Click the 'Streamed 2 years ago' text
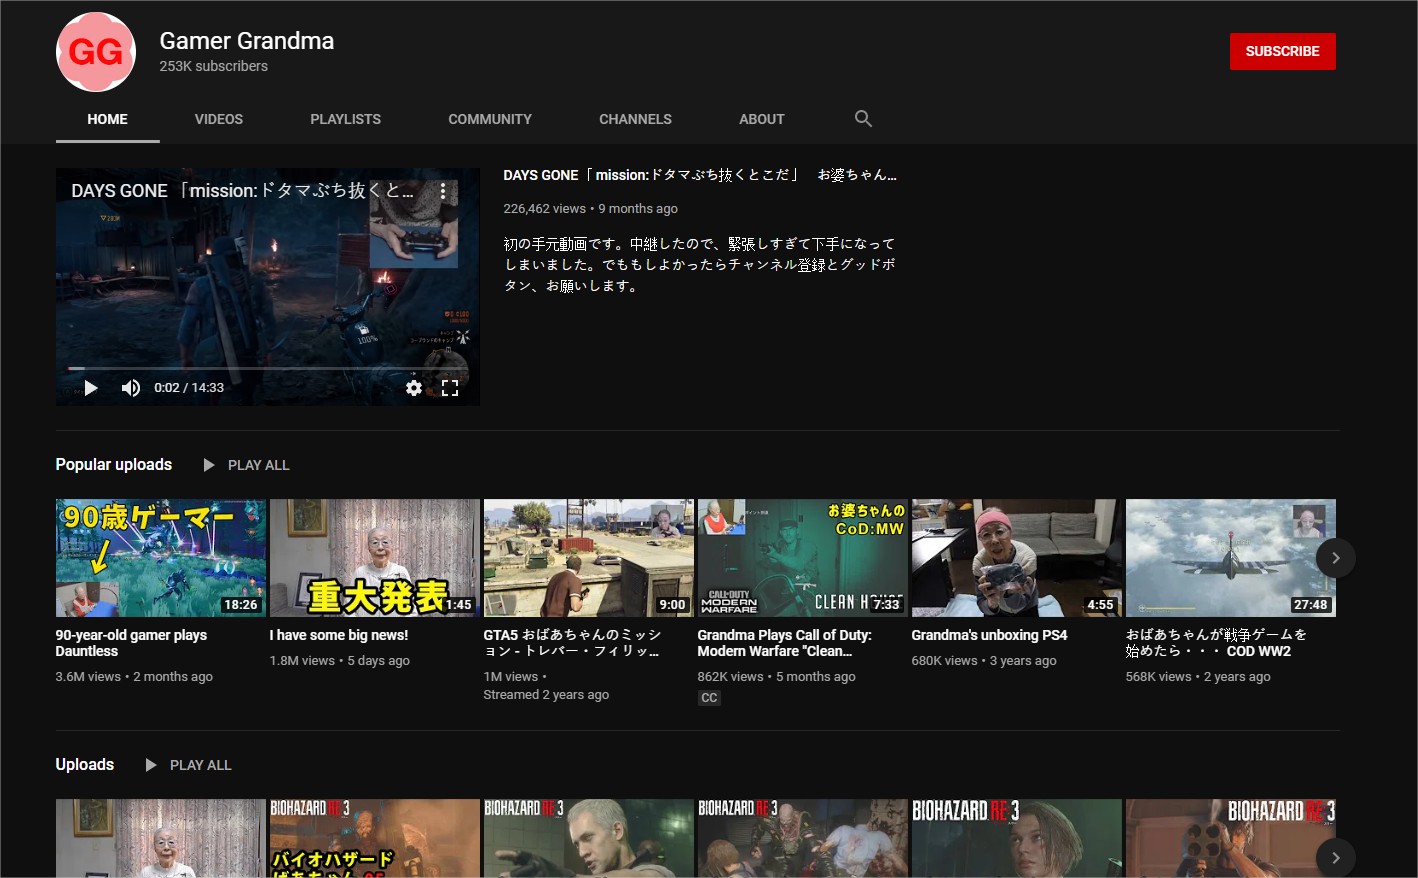 [x=546, y=695]
